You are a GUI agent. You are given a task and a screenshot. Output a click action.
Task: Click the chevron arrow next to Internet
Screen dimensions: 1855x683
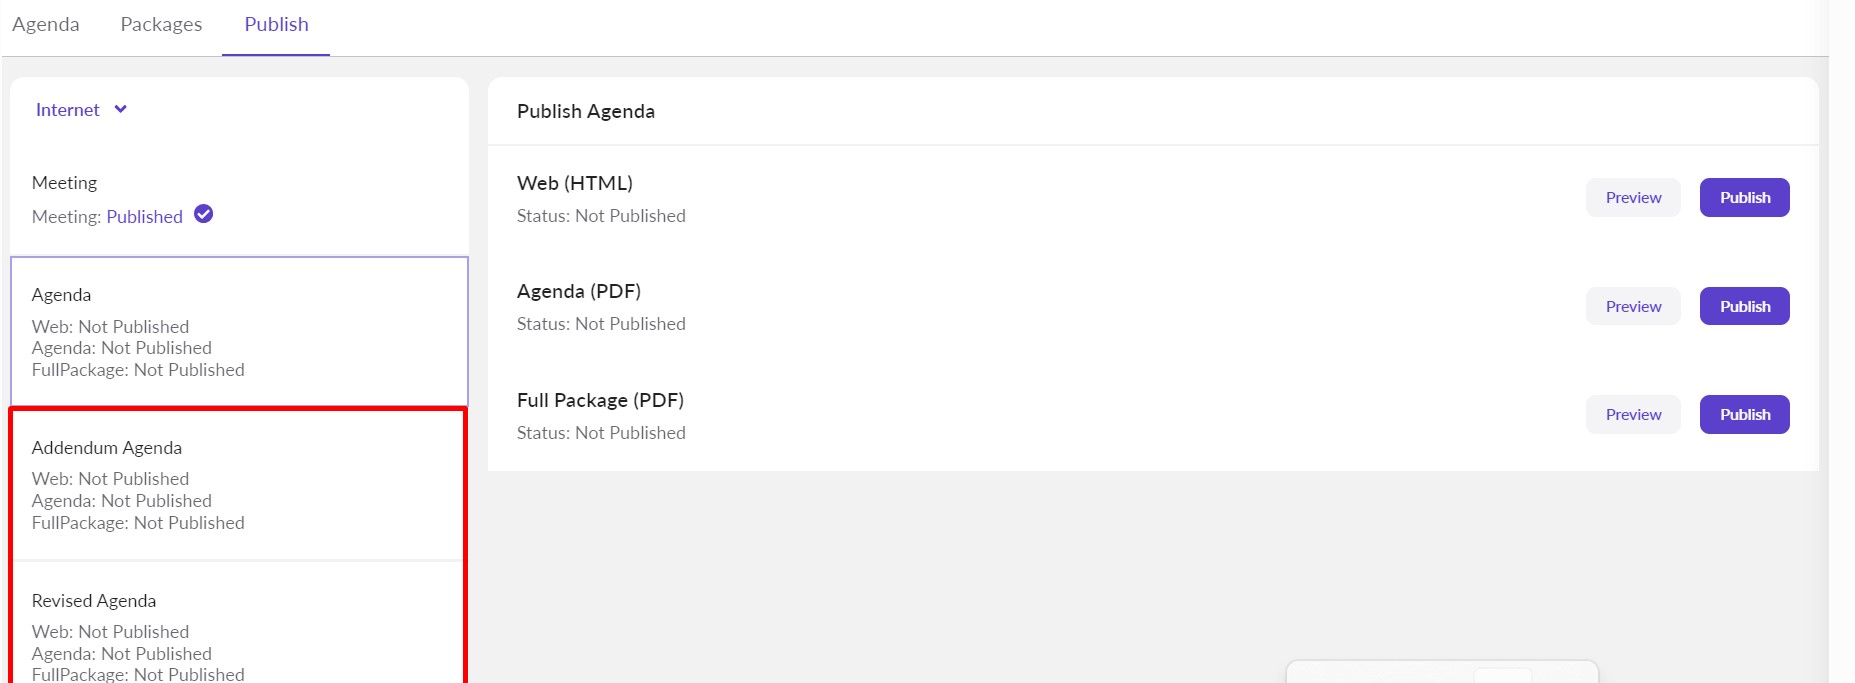pos(121,109)
